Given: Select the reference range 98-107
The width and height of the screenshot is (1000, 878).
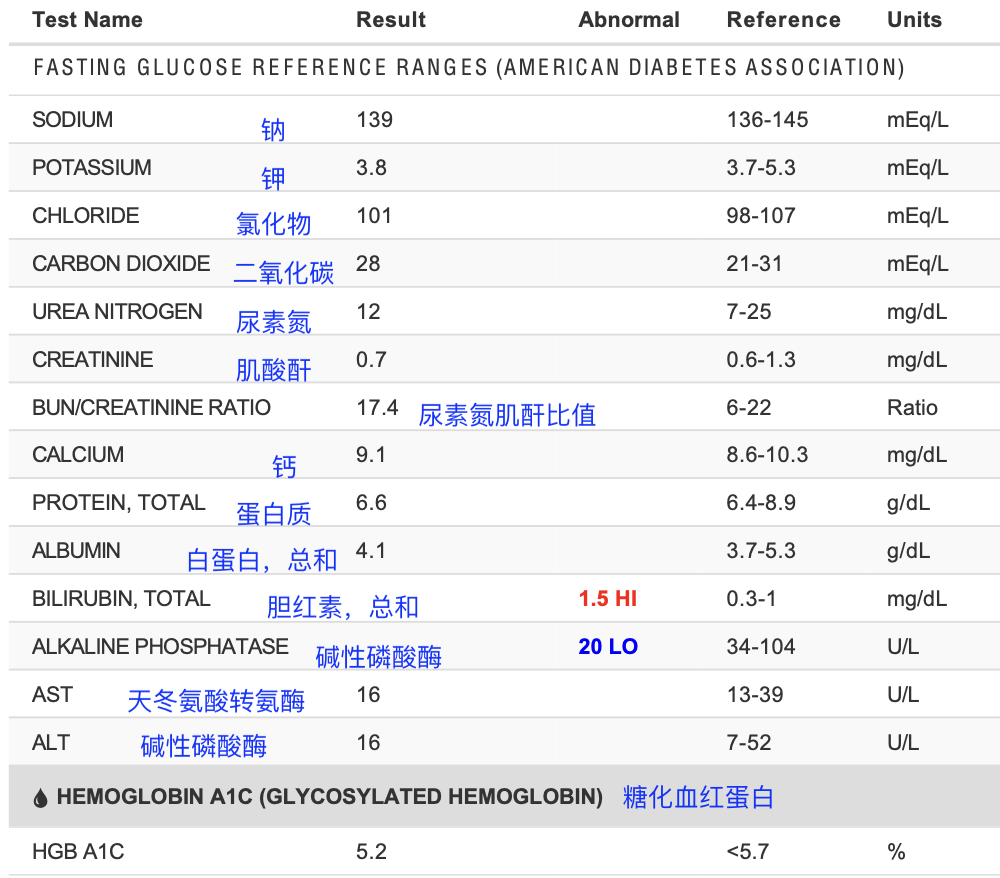Looking at the screenshot, I should (761, 216).
